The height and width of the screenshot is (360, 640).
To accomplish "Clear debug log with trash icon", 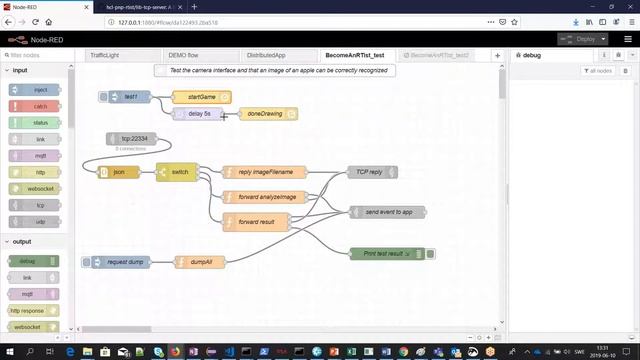I will pyautogui.click(x=625, y=71).
